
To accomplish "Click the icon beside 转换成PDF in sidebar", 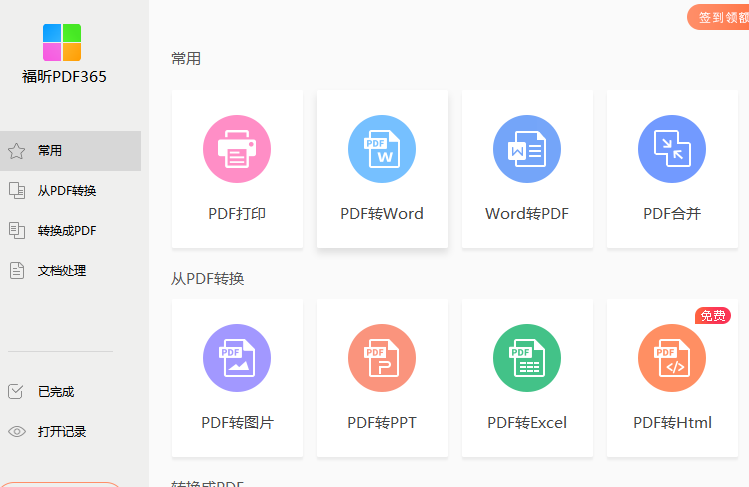I will (17, 231).
